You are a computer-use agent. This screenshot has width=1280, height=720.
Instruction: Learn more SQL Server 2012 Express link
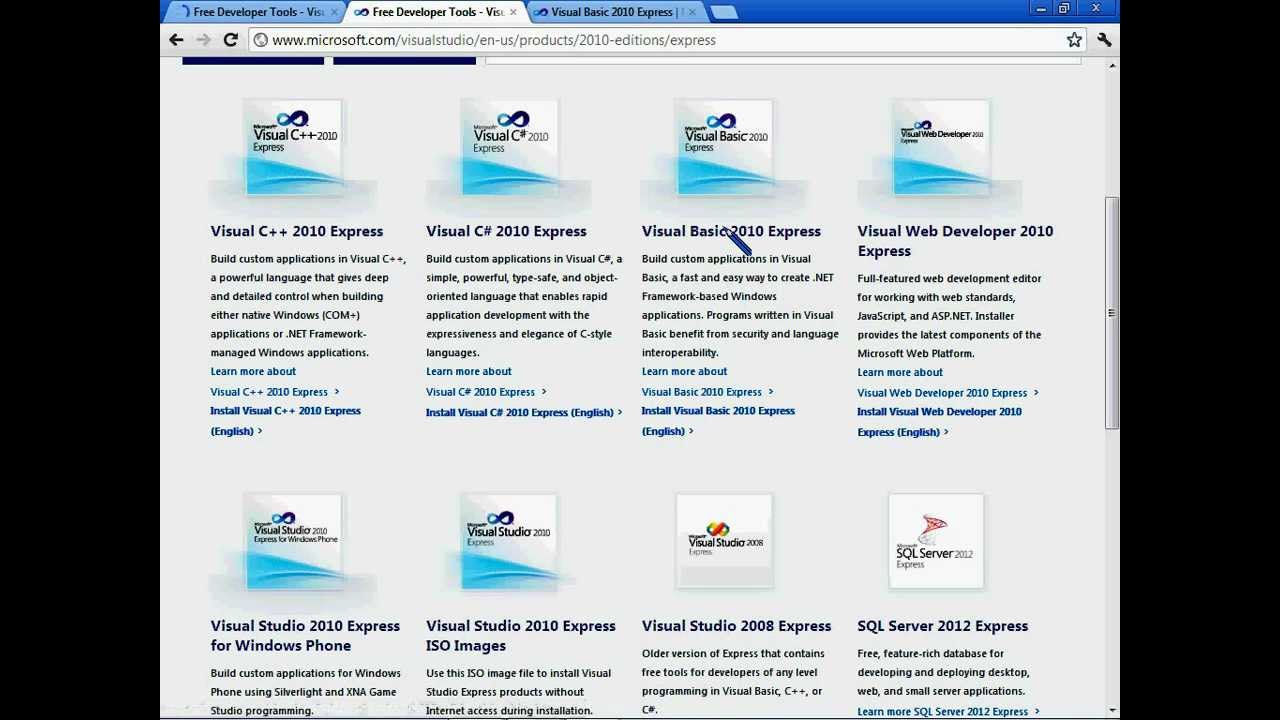[948, 711]
